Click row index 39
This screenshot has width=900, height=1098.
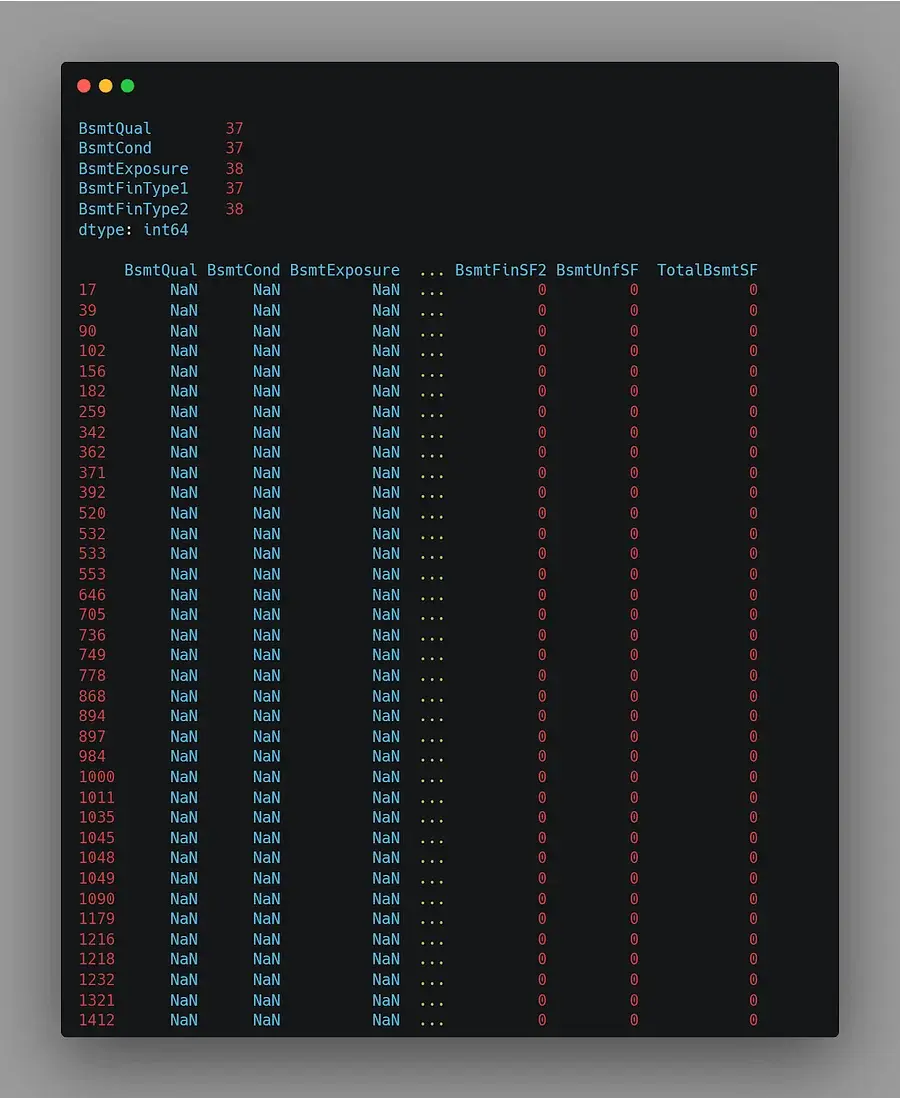tap(88, 310)
